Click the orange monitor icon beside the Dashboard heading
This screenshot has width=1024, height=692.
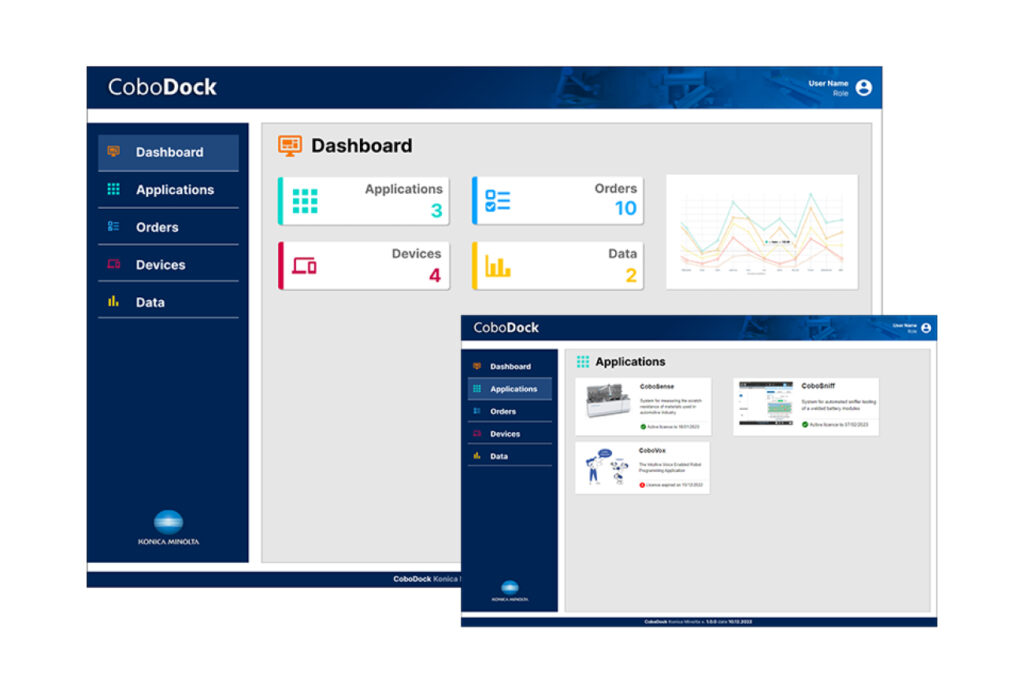coord(290,146)
